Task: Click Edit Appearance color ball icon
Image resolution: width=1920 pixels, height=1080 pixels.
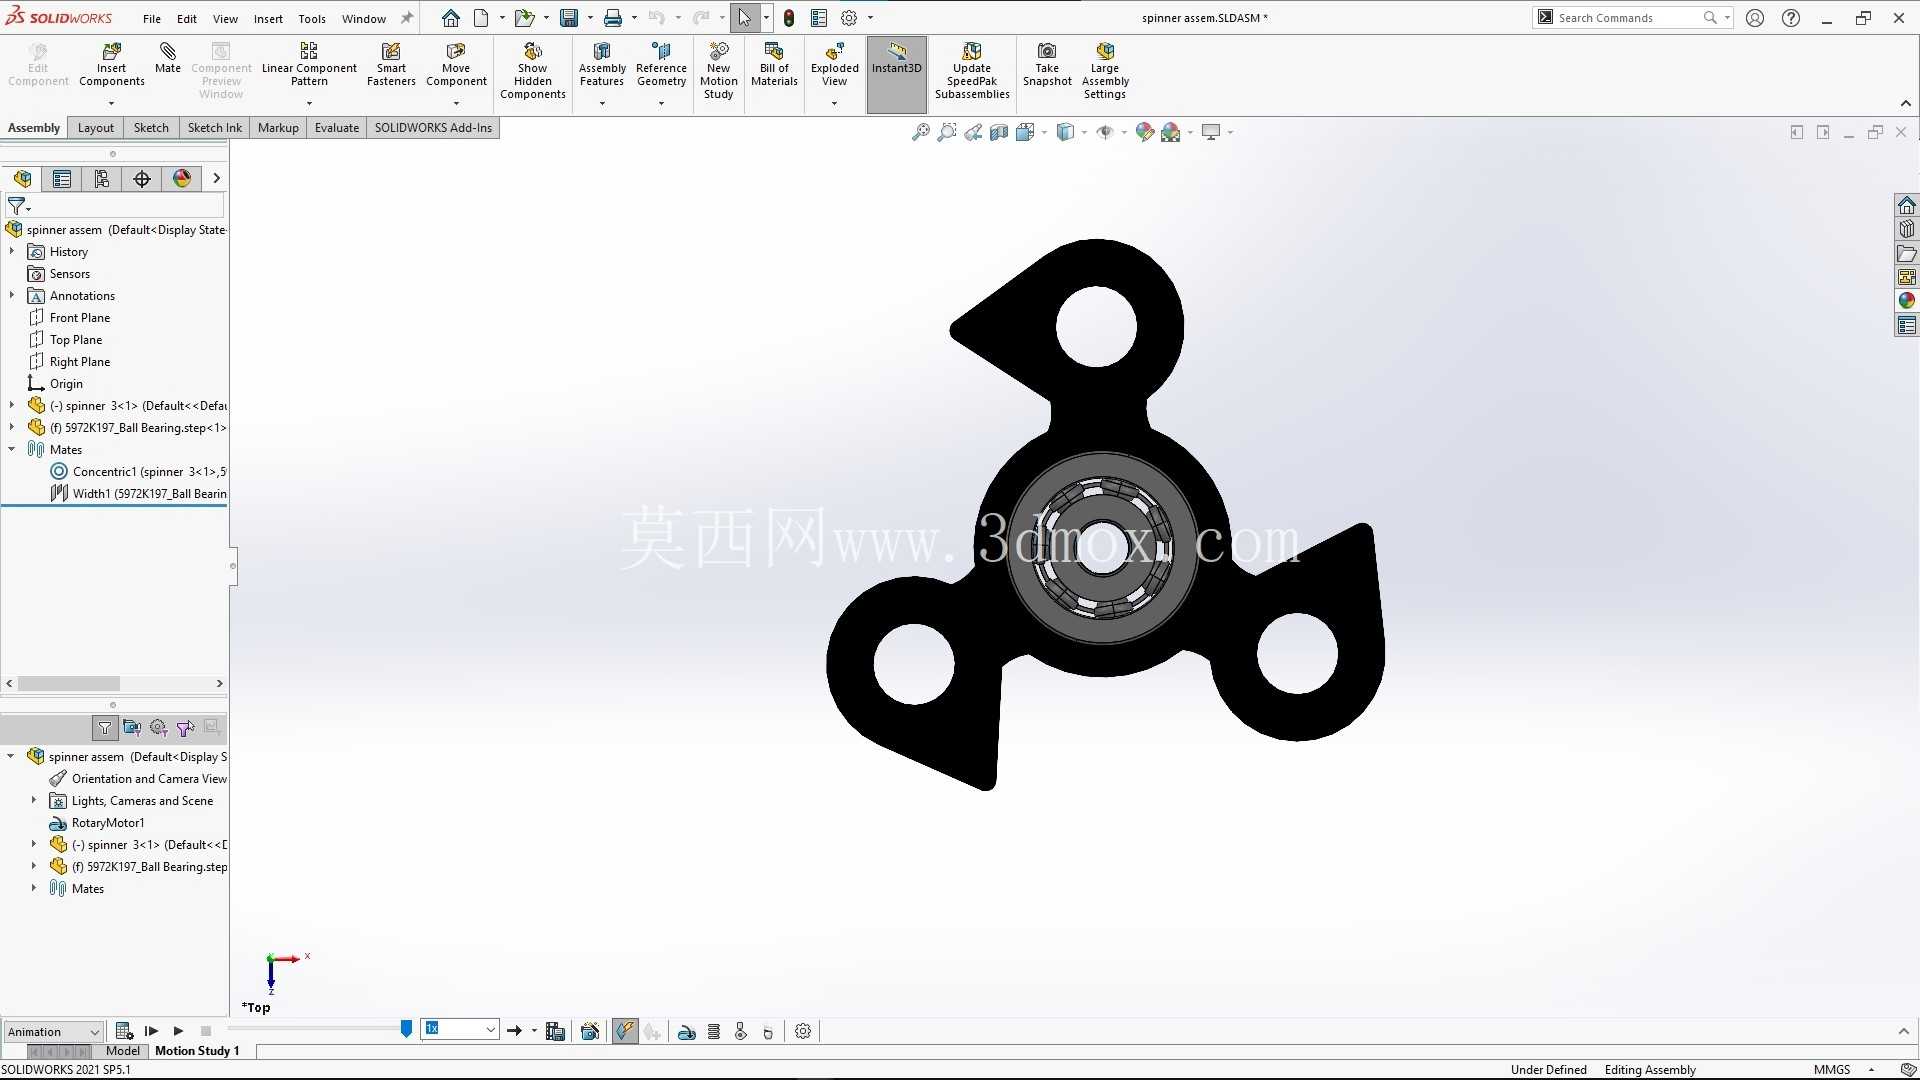Action: (1144, 132)
